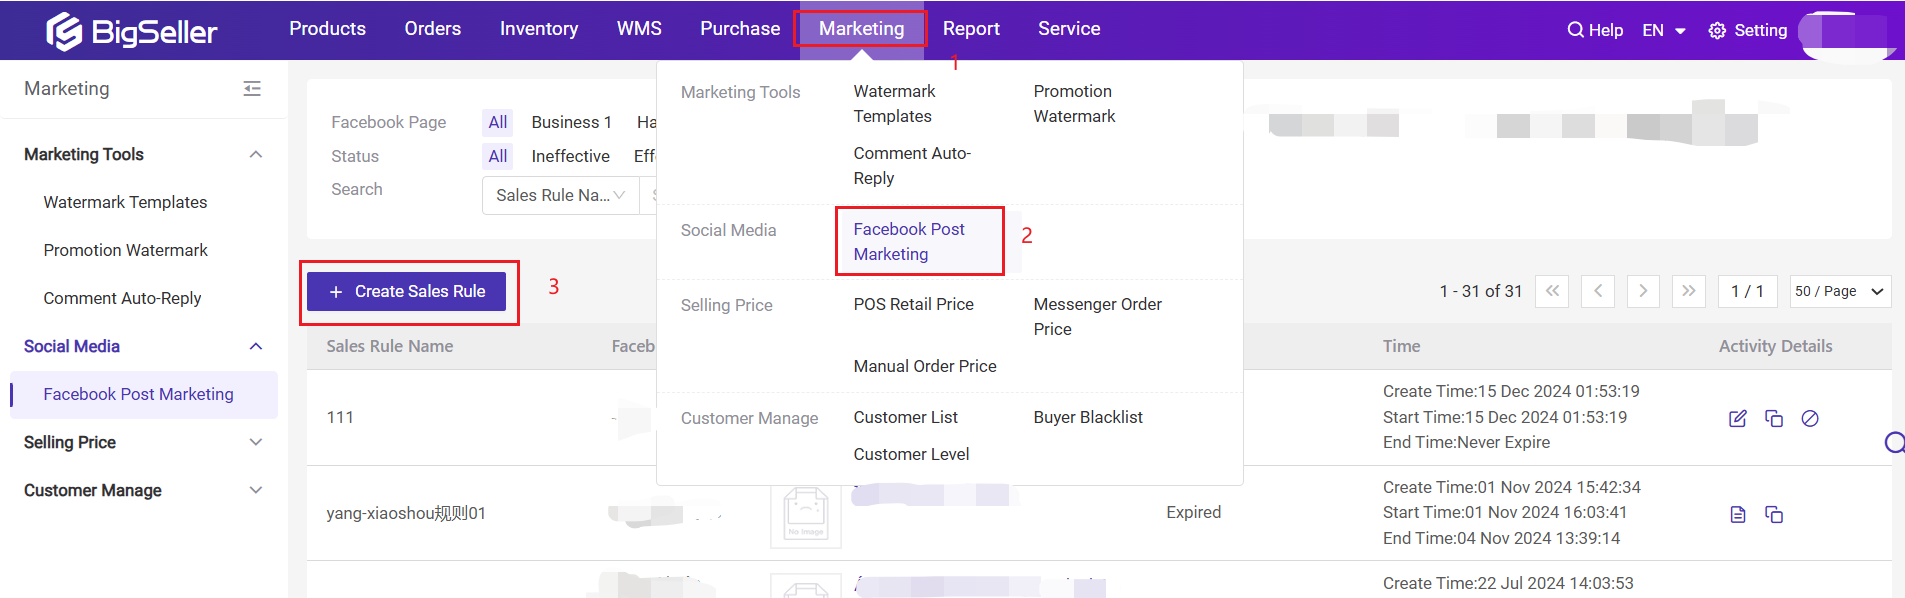Screen dimensions: 1905x598
Task: Select Buyer Blacklist in dropdown
Action: tap(1088, 417)
